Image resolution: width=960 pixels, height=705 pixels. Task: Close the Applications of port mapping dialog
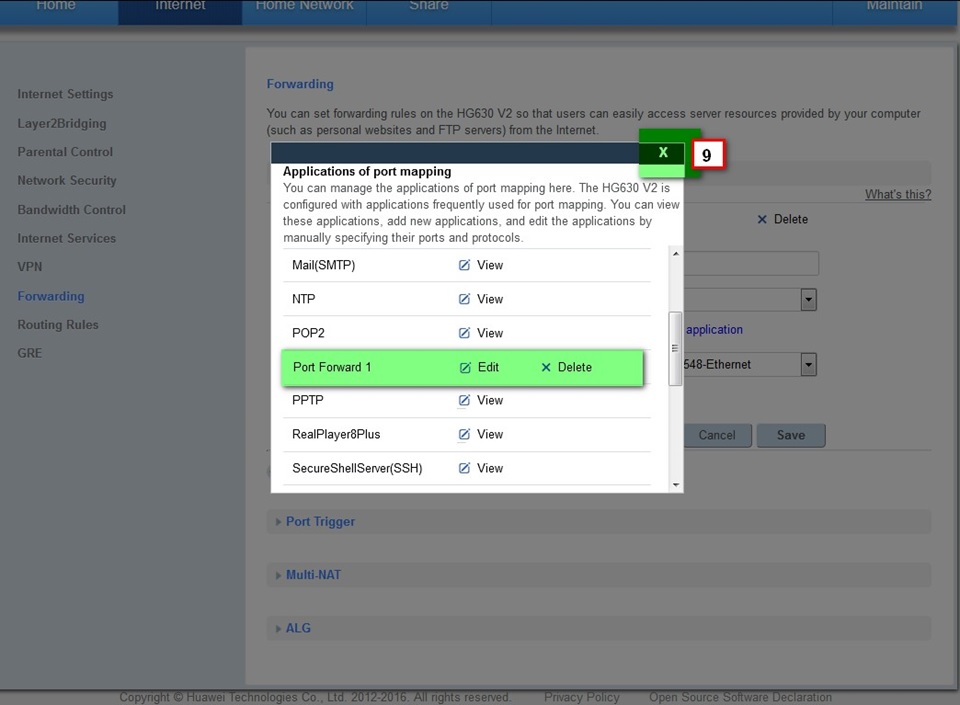tap(662, 153)
